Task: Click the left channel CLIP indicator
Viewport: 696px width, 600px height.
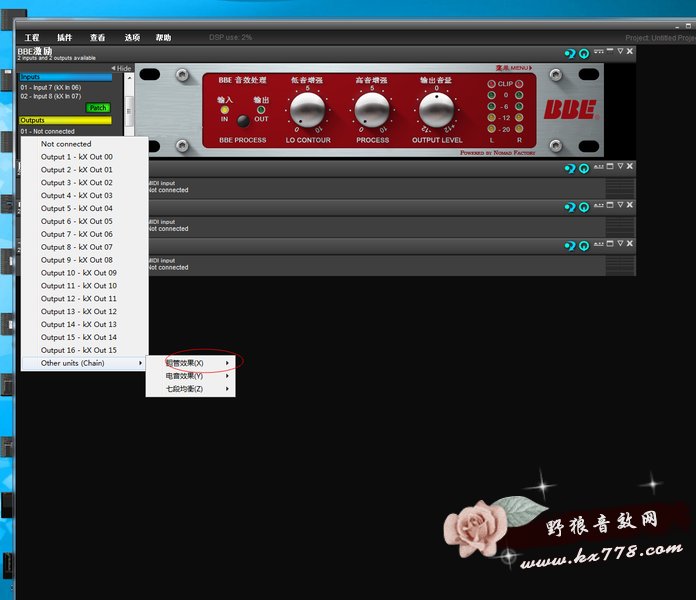Action: (x=491, y=84)
